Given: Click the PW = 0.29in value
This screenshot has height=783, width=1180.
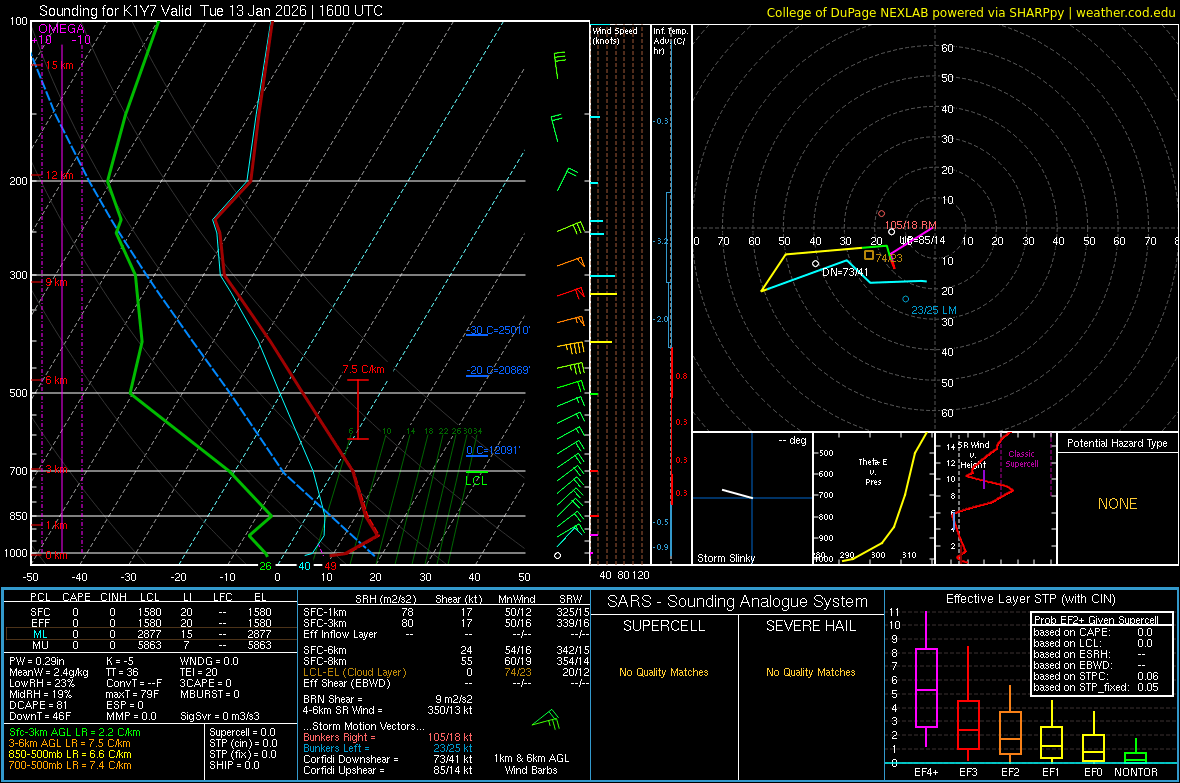Looking at the screenshot, I should pyautogui.click(x=37, y=661).
